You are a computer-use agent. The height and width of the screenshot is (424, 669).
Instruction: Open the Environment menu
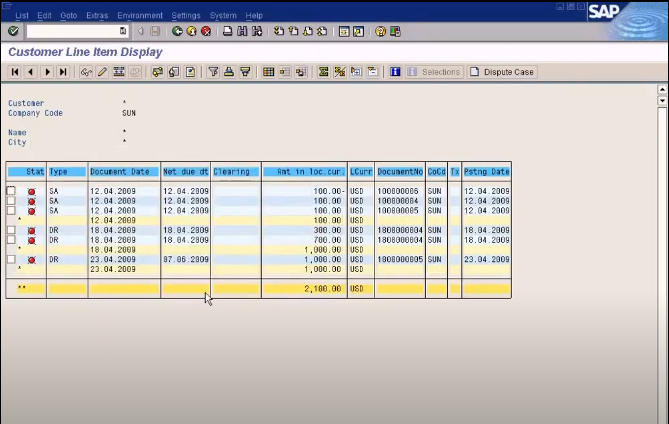tap(140, 15)
